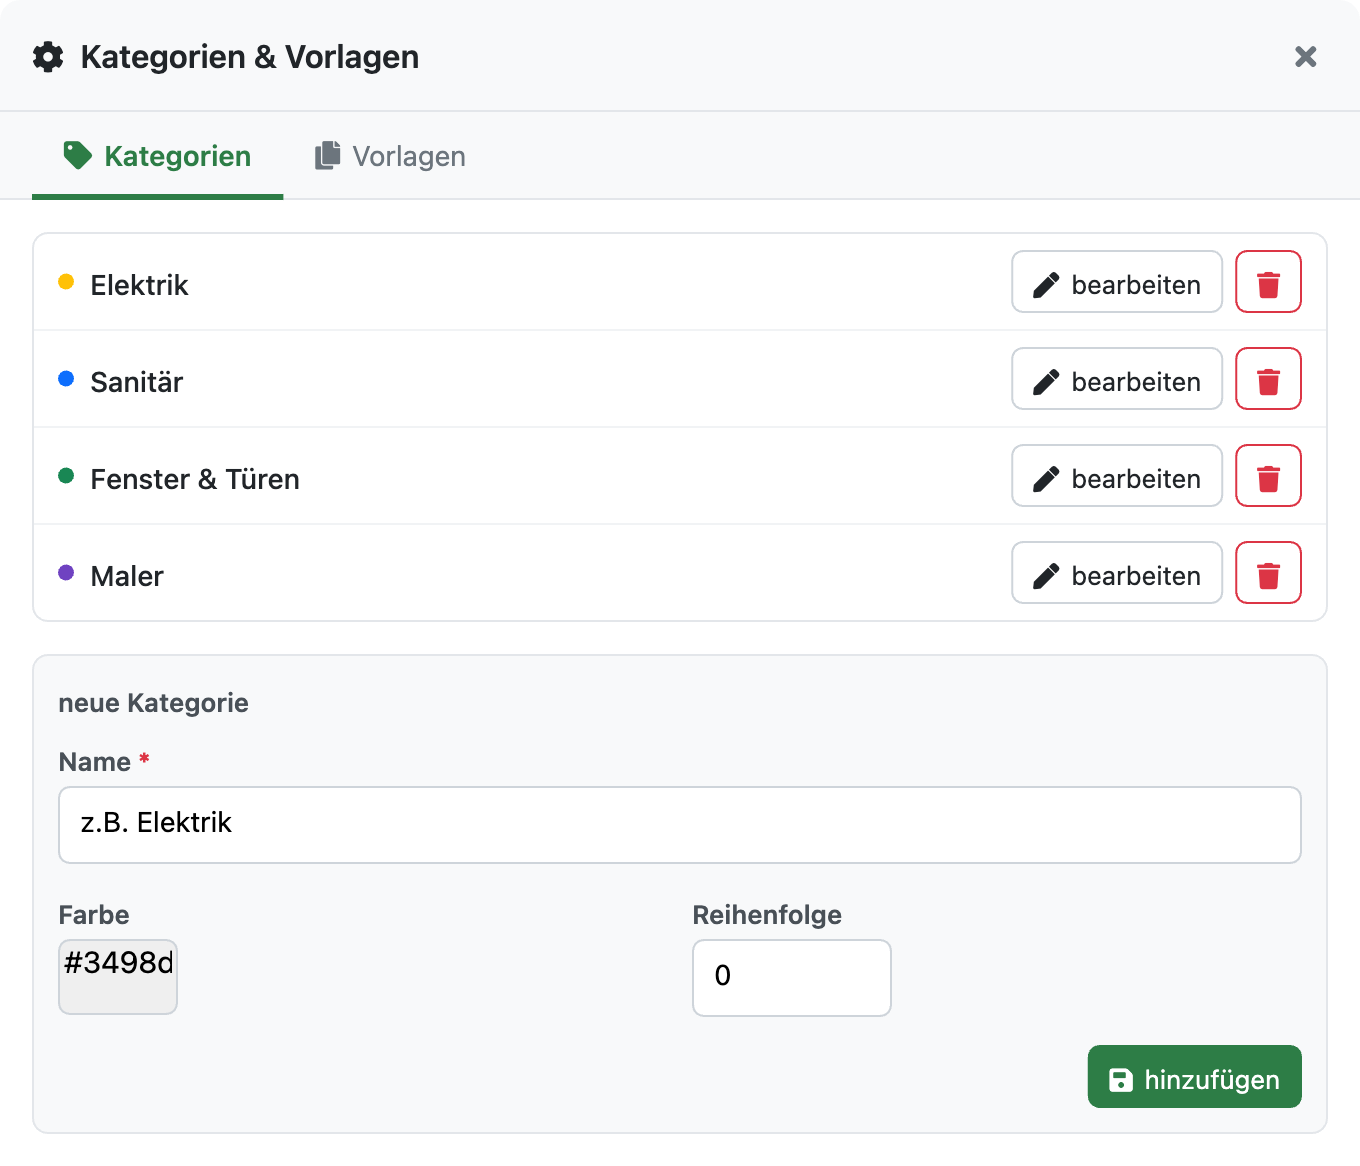Select the Sanitär category name
The width and height of the screenshot is (1360, 1166).
[x=137, y=382]
